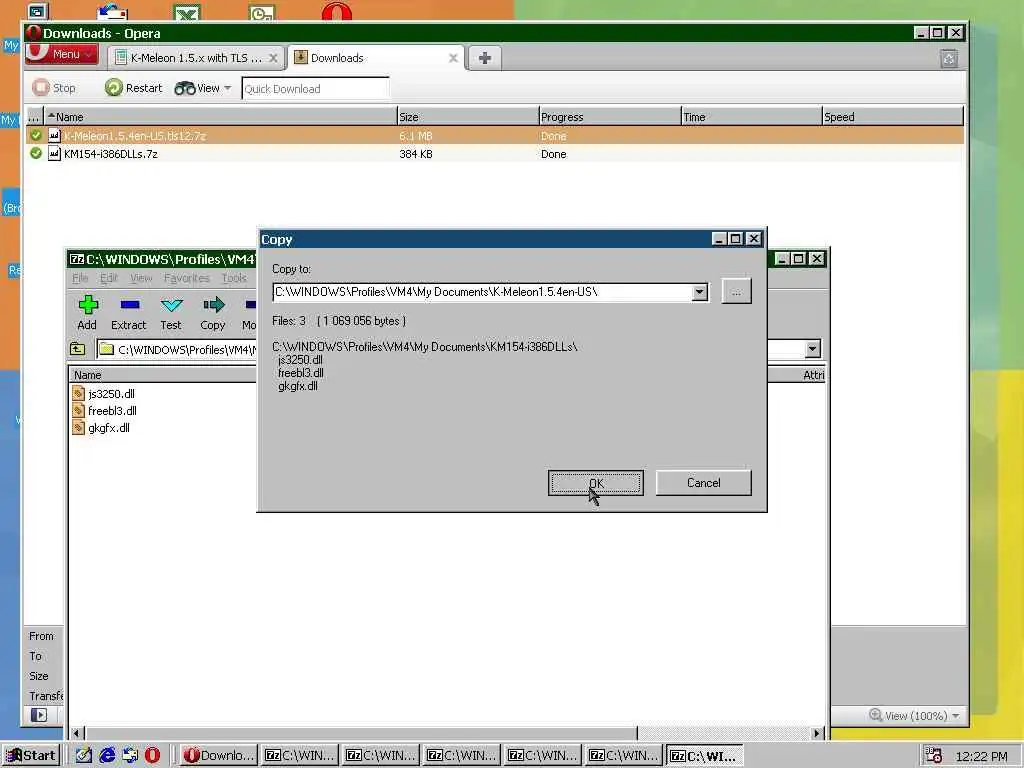This screenshot has height=768, width=1024.
Task: Close the K-Meleon 1.5.x tab
Action: (274, 58)
